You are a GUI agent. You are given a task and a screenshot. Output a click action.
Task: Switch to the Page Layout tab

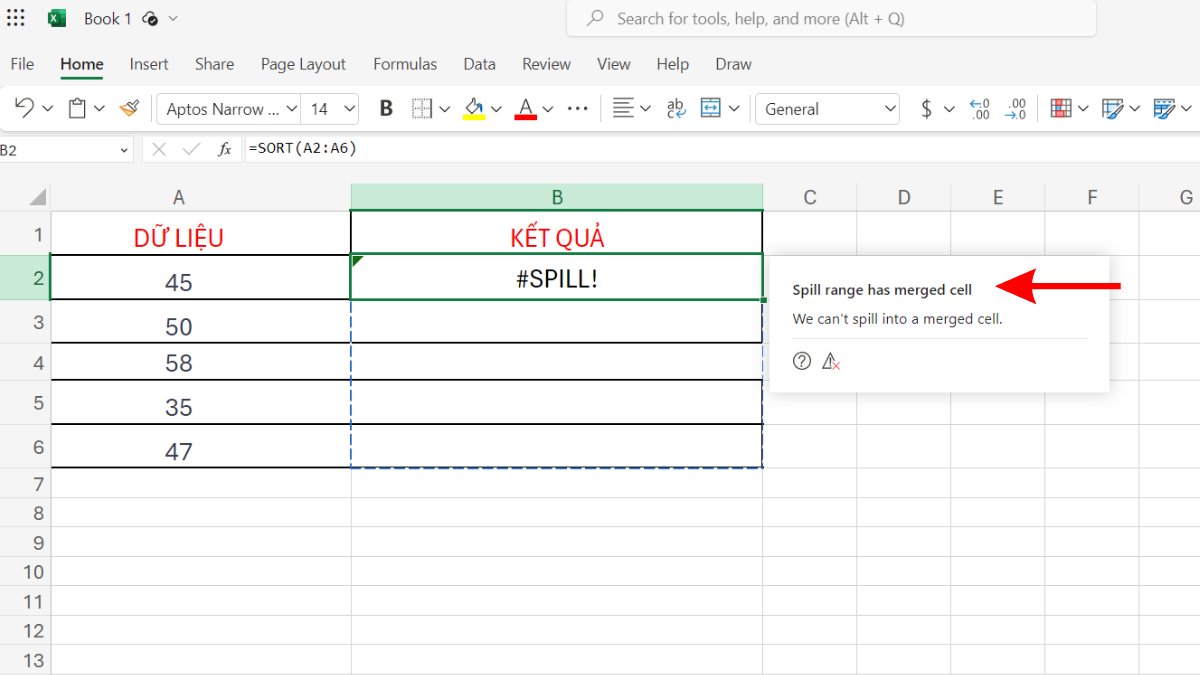pos(303,64)
